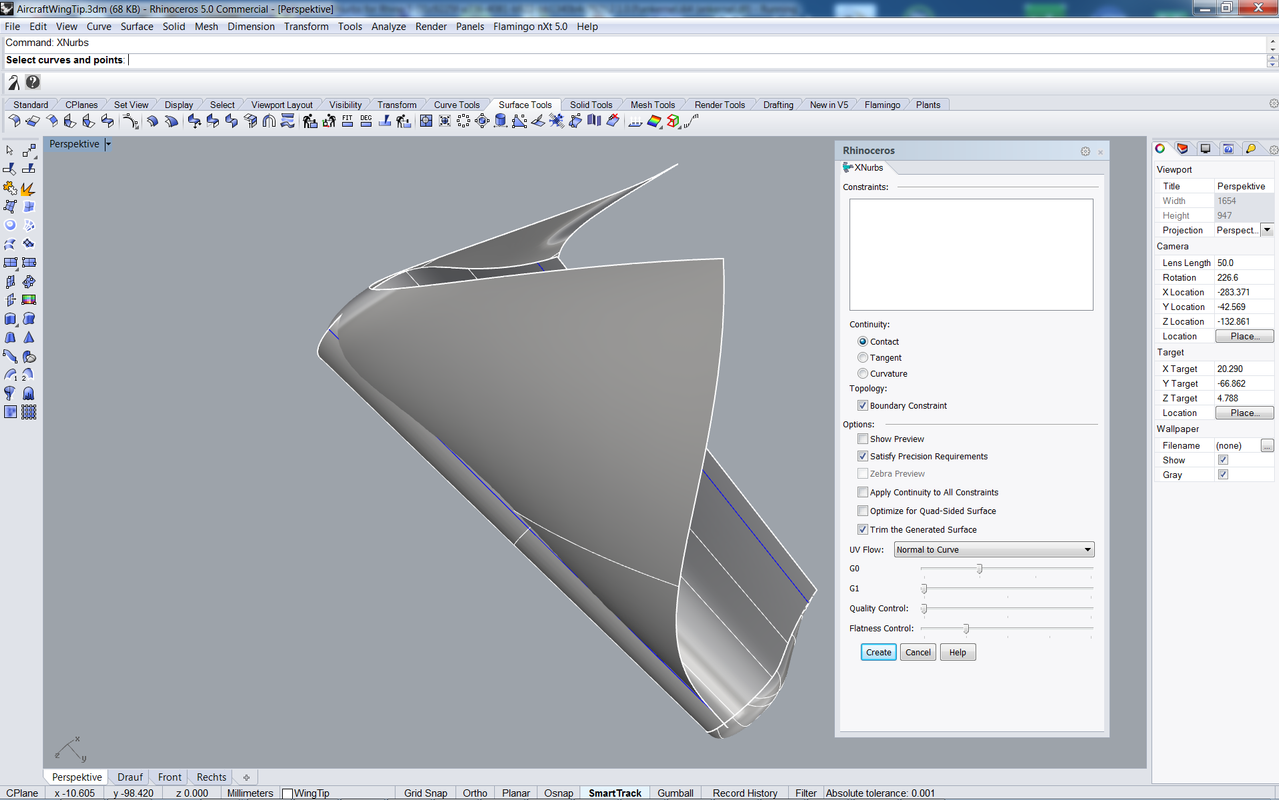Open the Flamingo nXt 5.0 menu
This screenshot has width=1279, height=800.
click(x=530, y=27)
